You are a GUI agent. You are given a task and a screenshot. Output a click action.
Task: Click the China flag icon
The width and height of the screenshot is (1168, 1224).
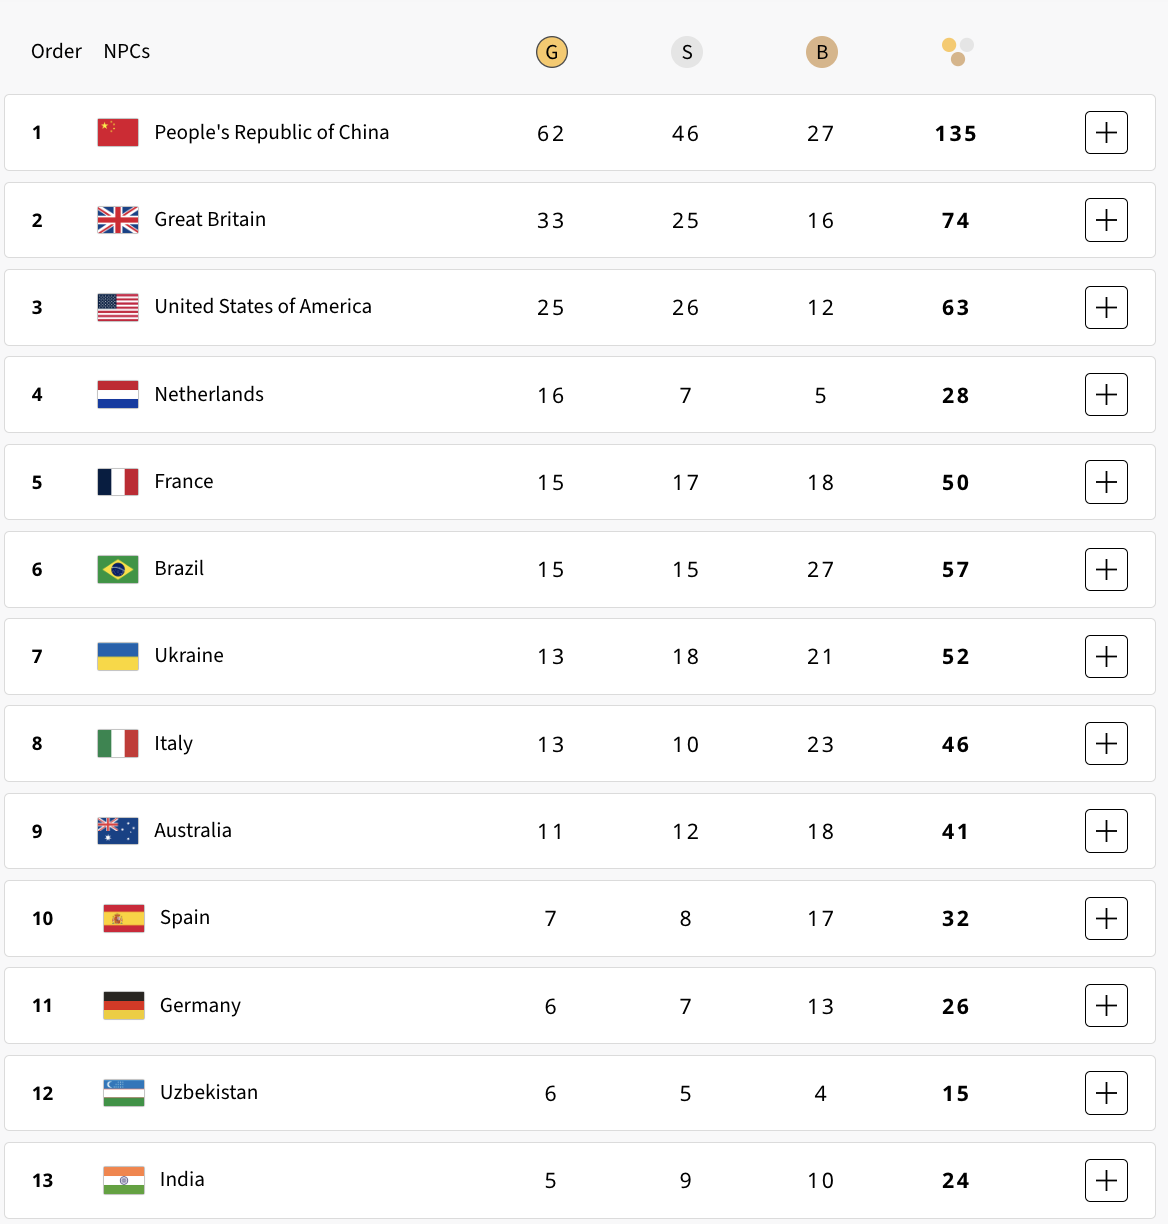[x=118, y=132]
